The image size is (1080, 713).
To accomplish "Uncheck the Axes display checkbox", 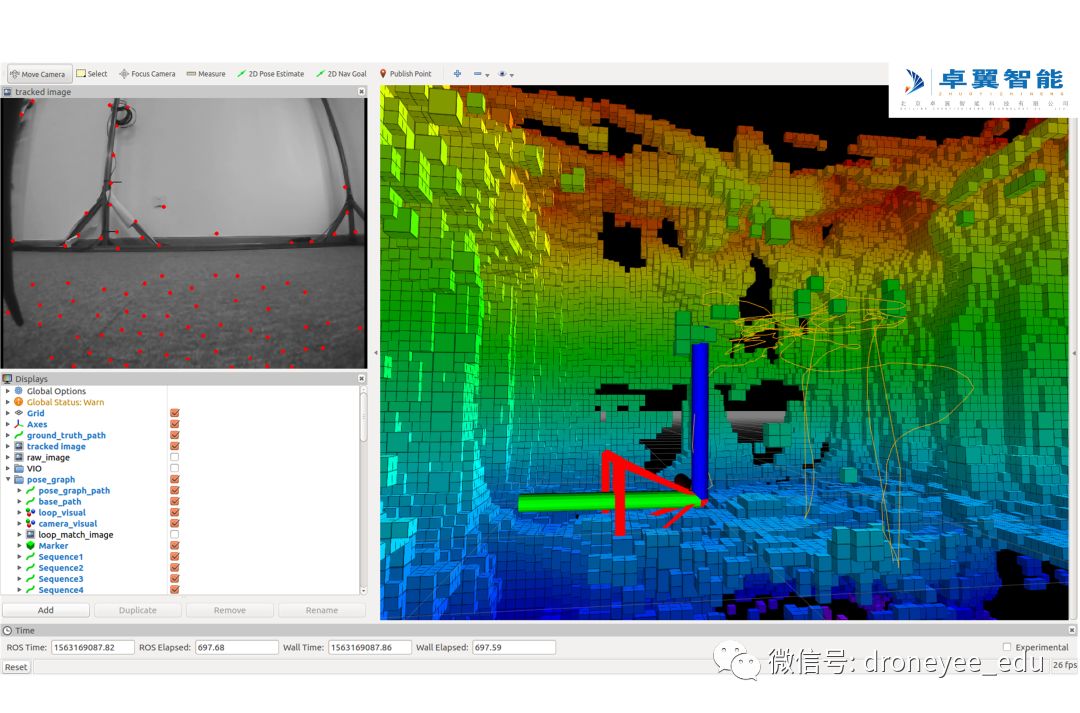I will tap(174, 424).
